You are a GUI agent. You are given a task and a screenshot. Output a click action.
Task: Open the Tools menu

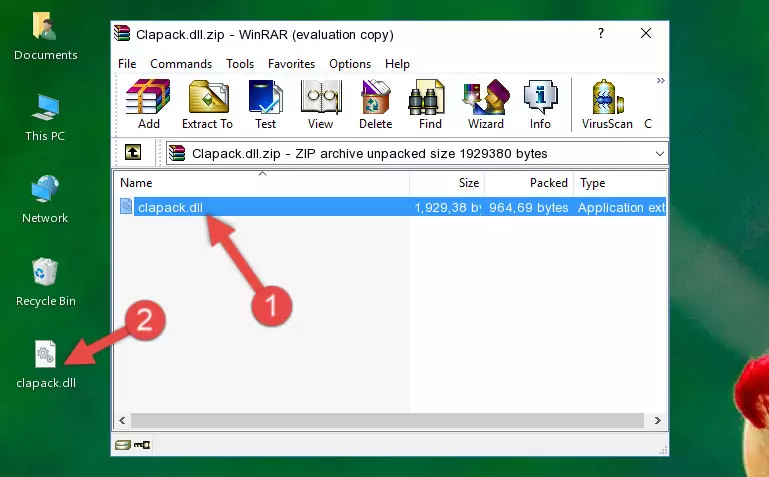tap(240, 64)
